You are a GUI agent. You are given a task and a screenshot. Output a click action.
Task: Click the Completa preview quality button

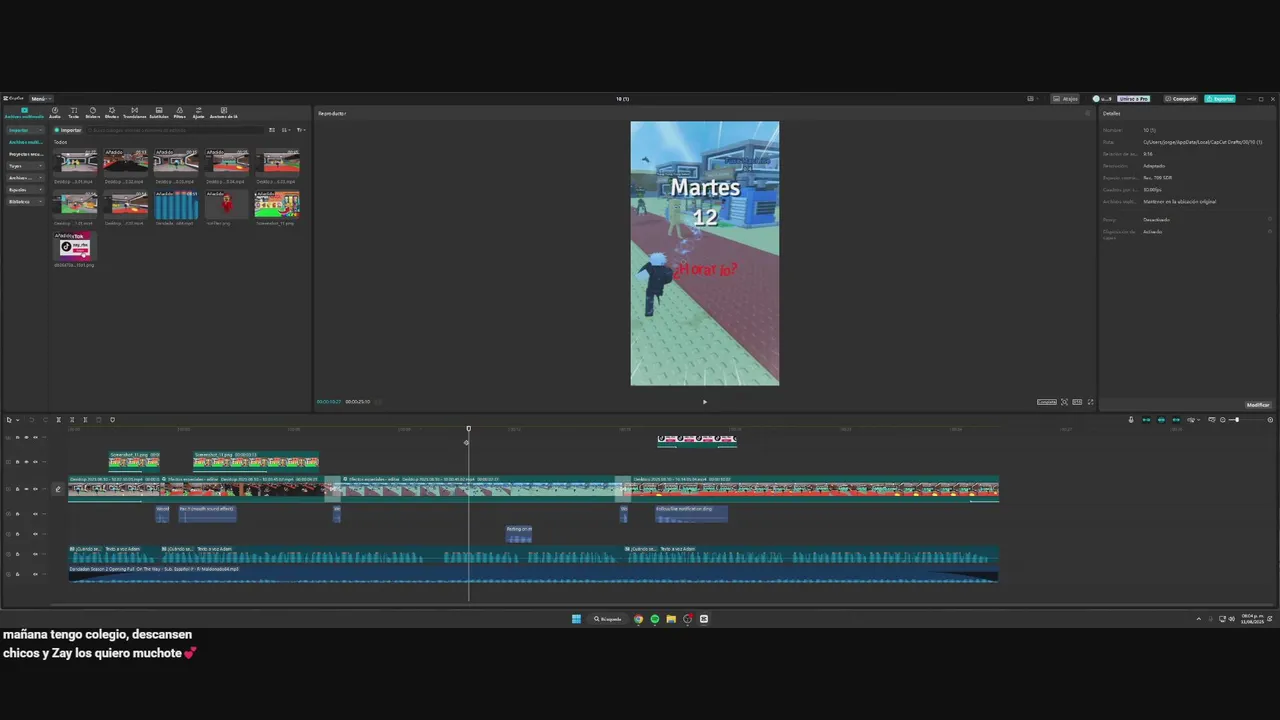click(x=1047, y=402)
